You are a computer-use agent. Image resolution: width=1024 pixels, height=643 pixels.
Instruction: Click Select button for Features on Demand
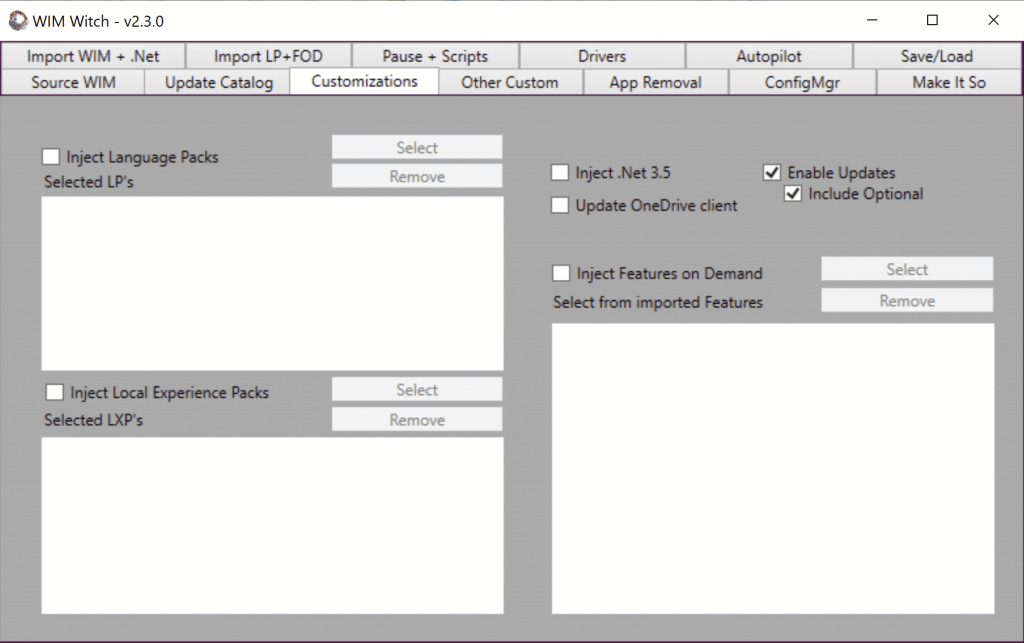coord(907,269)
